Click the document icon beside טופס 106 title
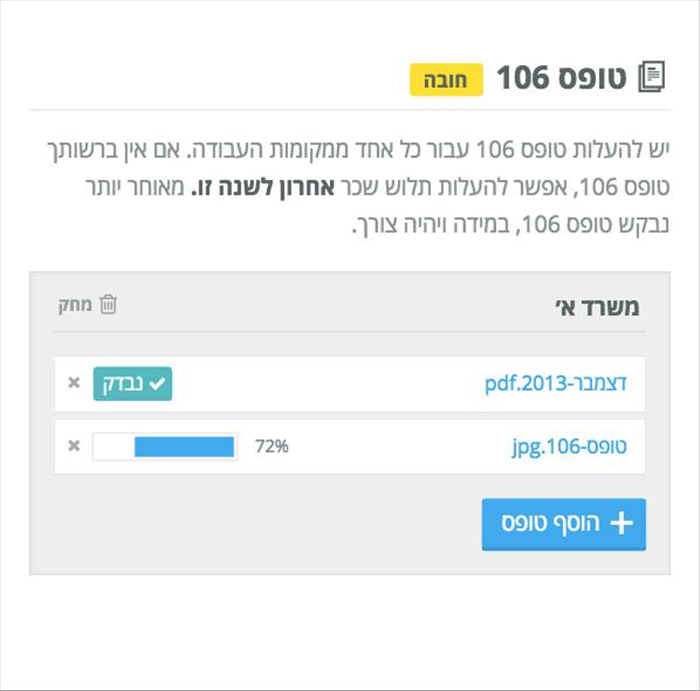This screenshot has height=691, width=700. pos(652,77)
